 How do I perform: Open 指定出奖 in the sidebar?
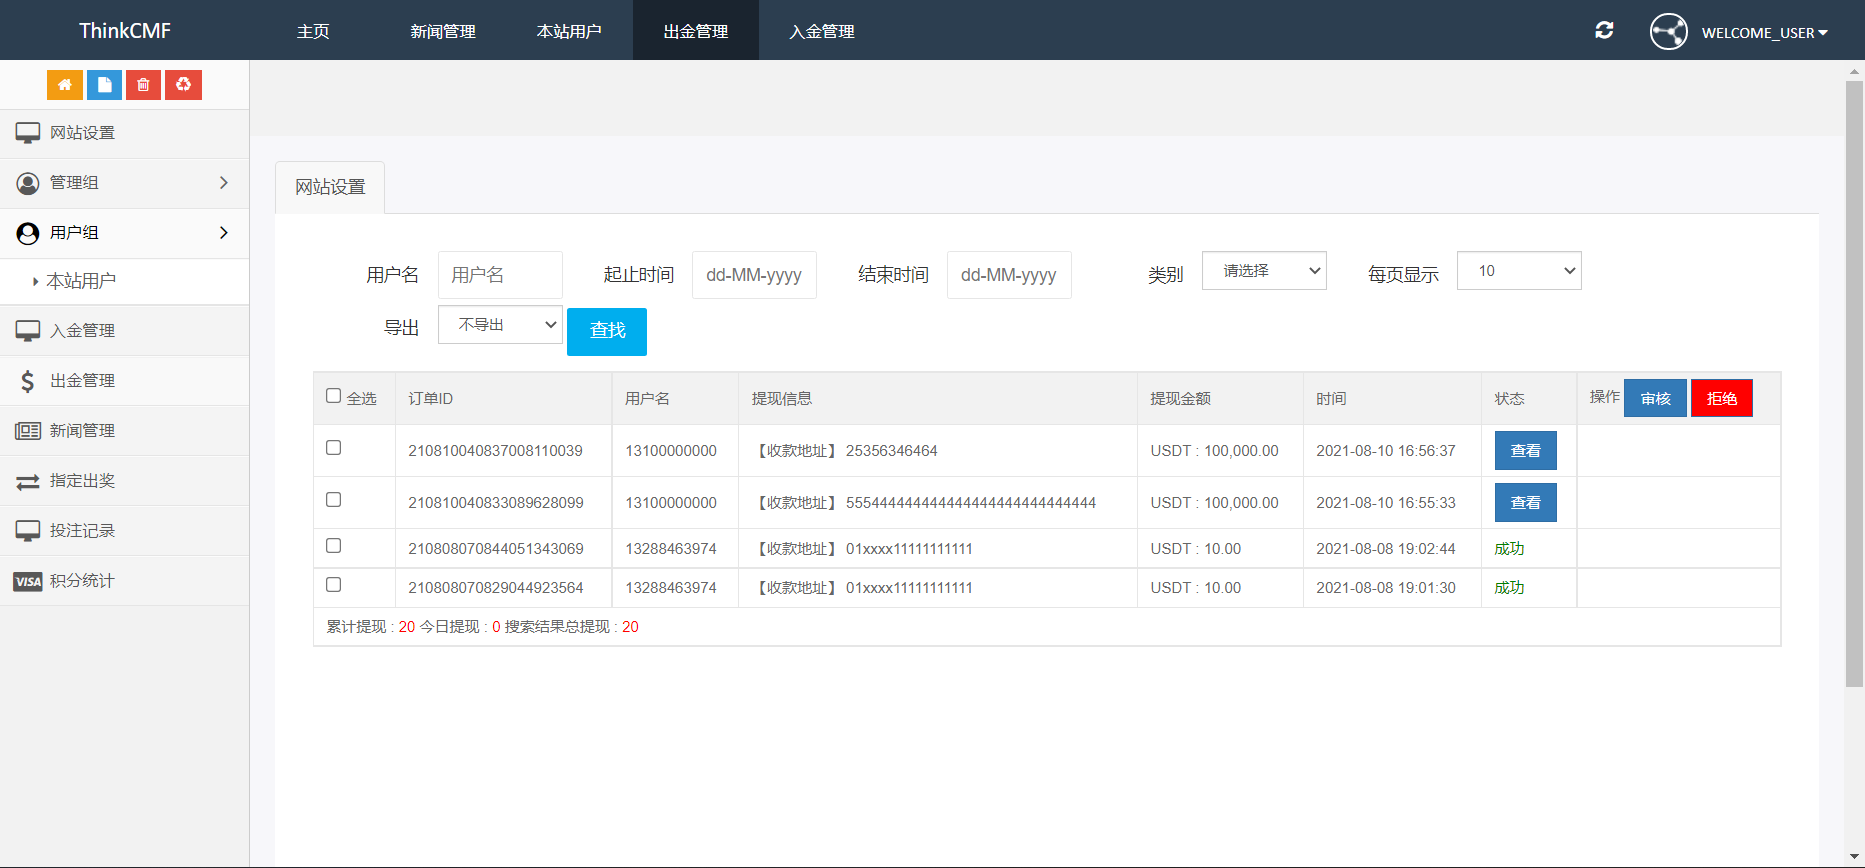point(124,481)
